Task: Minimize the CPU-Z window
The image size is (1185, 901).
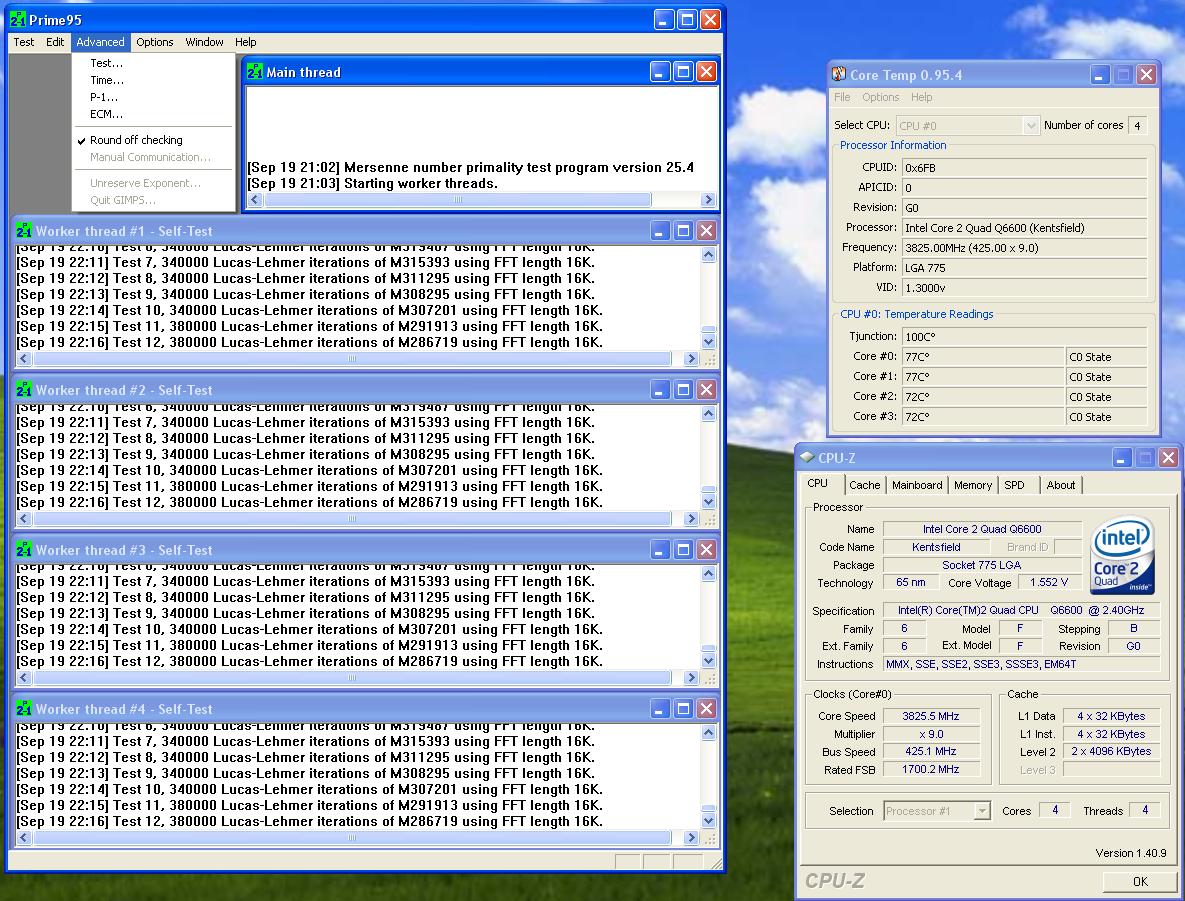Action: [1122, 457]
